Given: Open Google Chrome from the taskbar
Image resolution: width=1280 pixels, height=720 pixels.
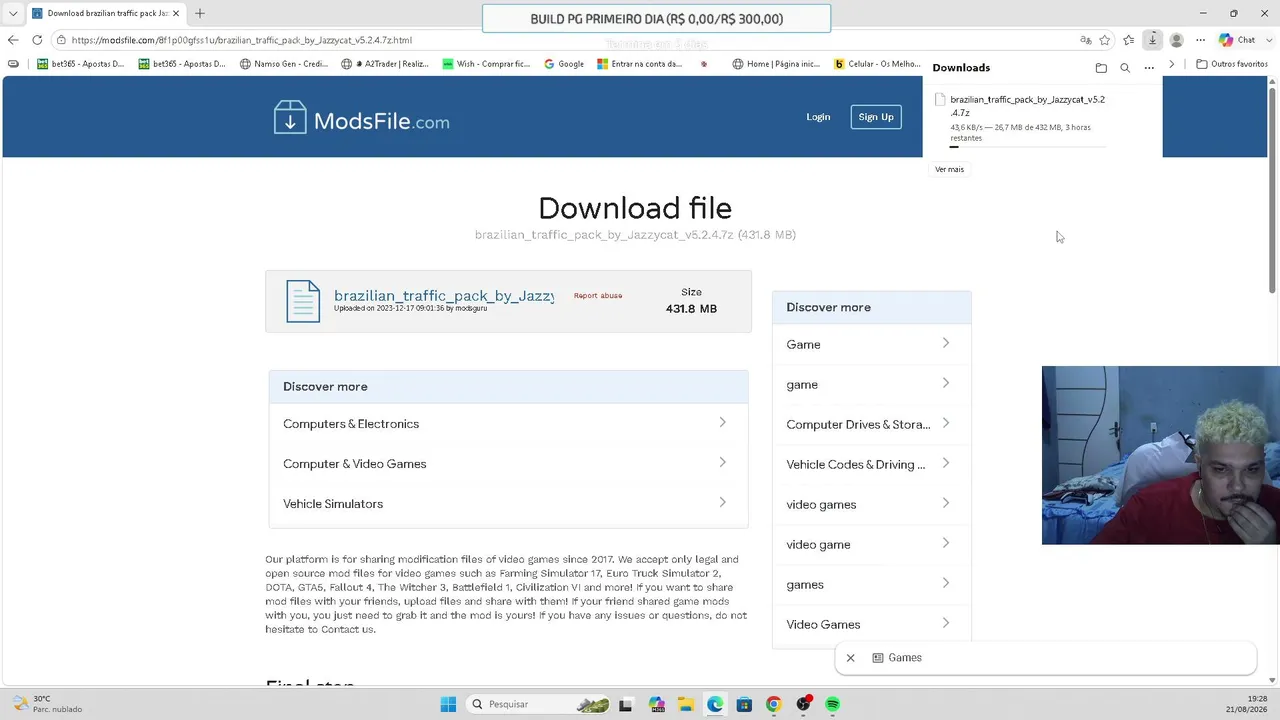Looking at the screenshot, I should (774, 705).
